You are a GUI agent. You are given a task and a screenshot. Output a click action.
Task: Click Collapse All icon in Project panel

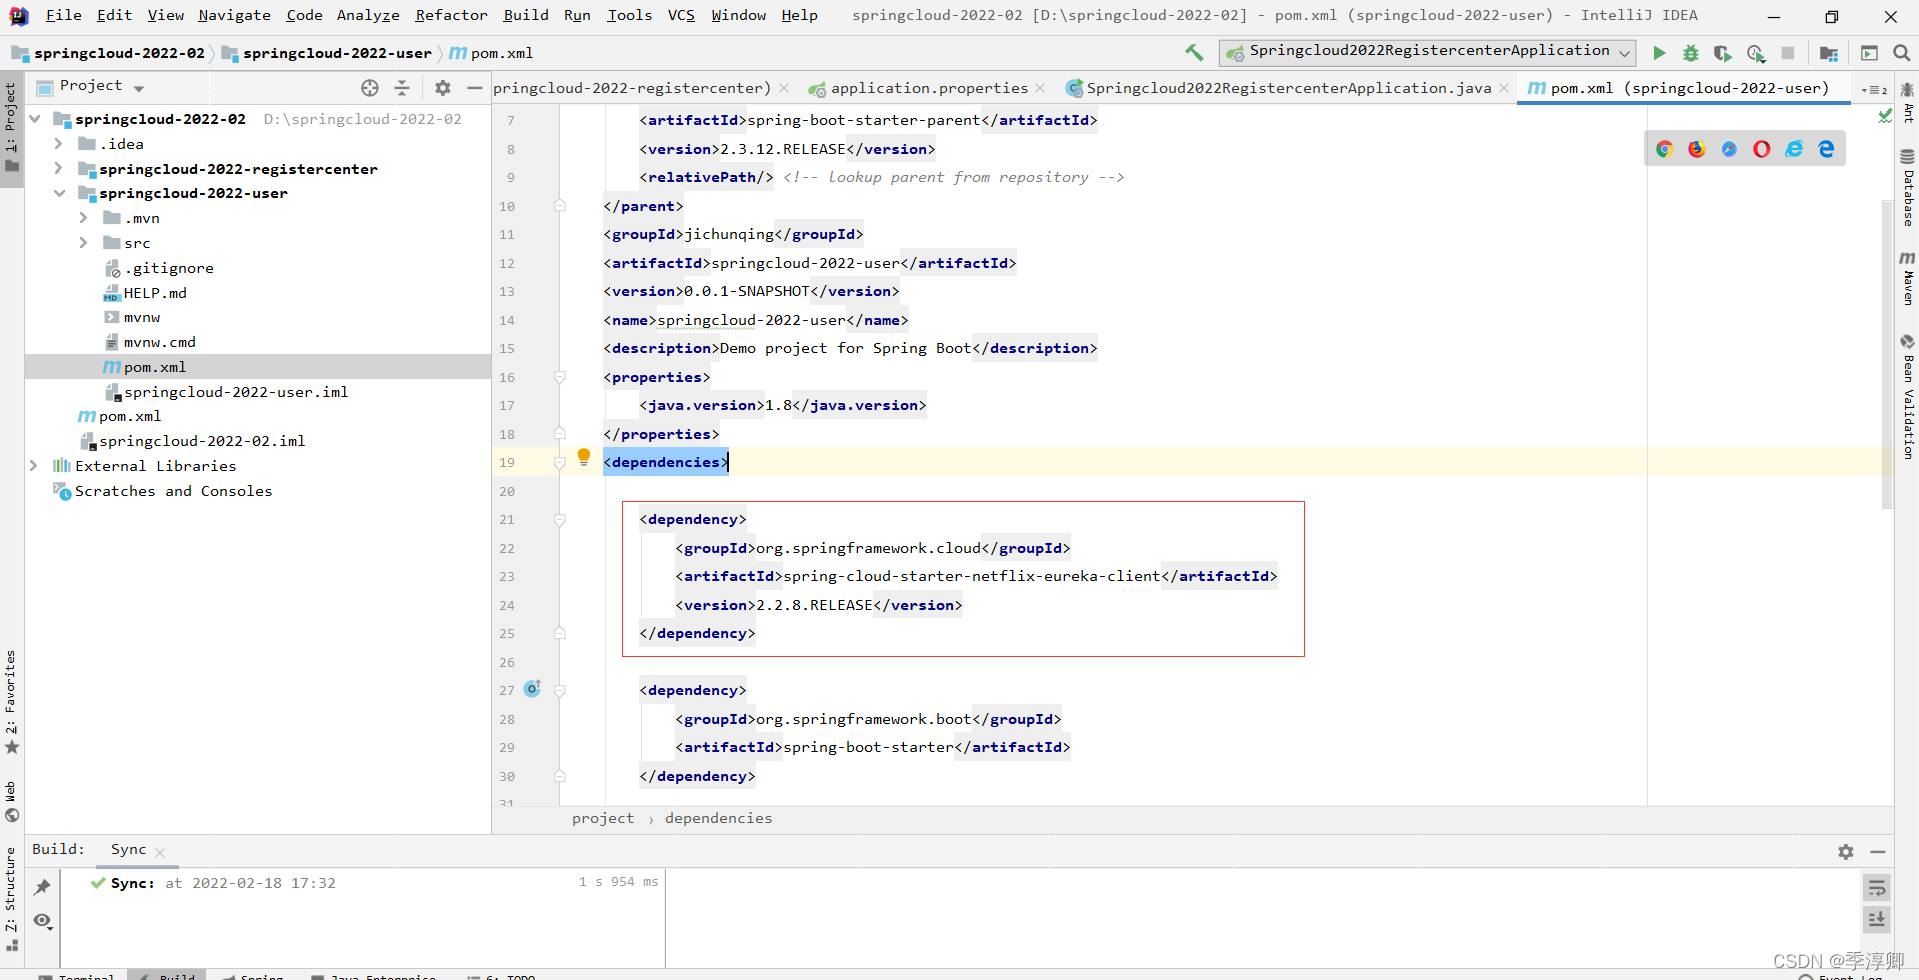[x=402, y=88]
